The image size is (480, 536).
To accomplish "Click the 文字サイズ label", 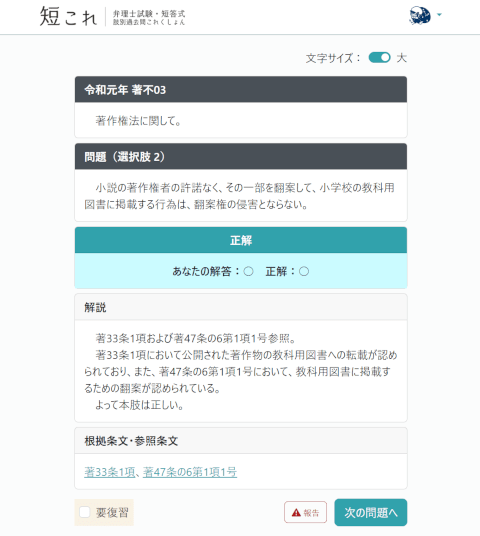I will 332,58.
